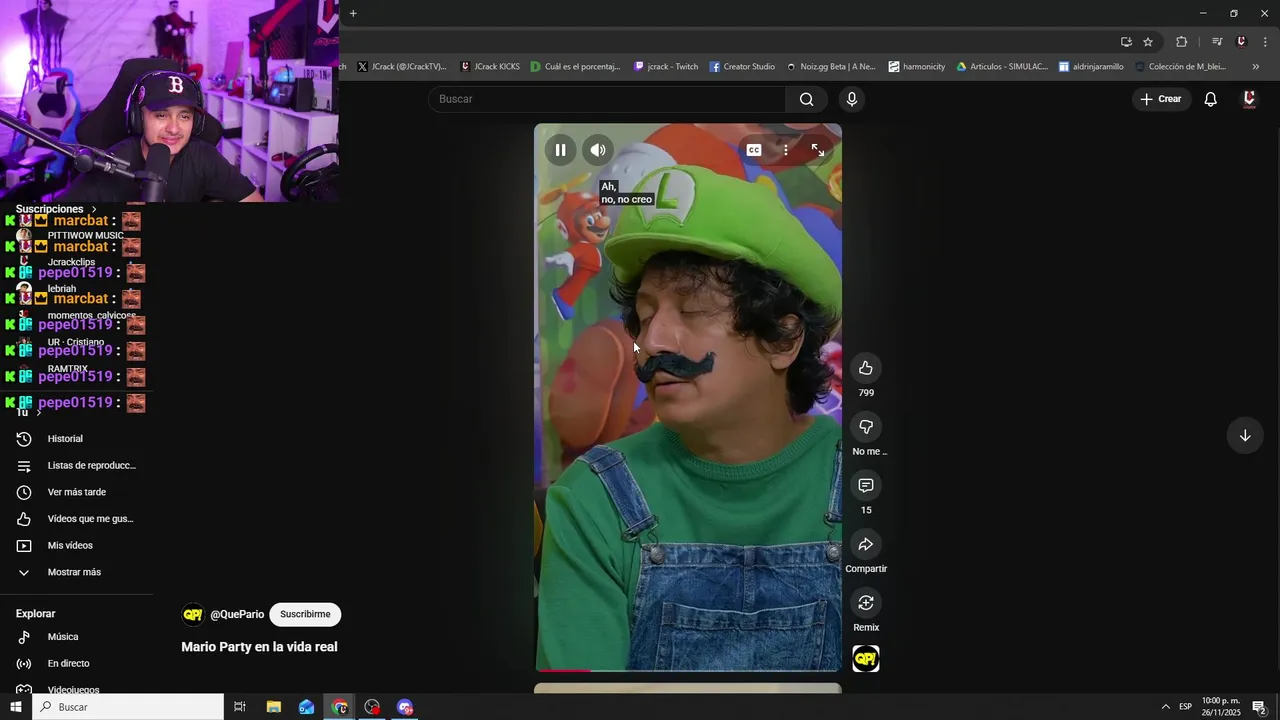This screenshot has width=1280, height=720.
Task: Open aldrinjaramillo bookmark
Action: coord(1091,67)
